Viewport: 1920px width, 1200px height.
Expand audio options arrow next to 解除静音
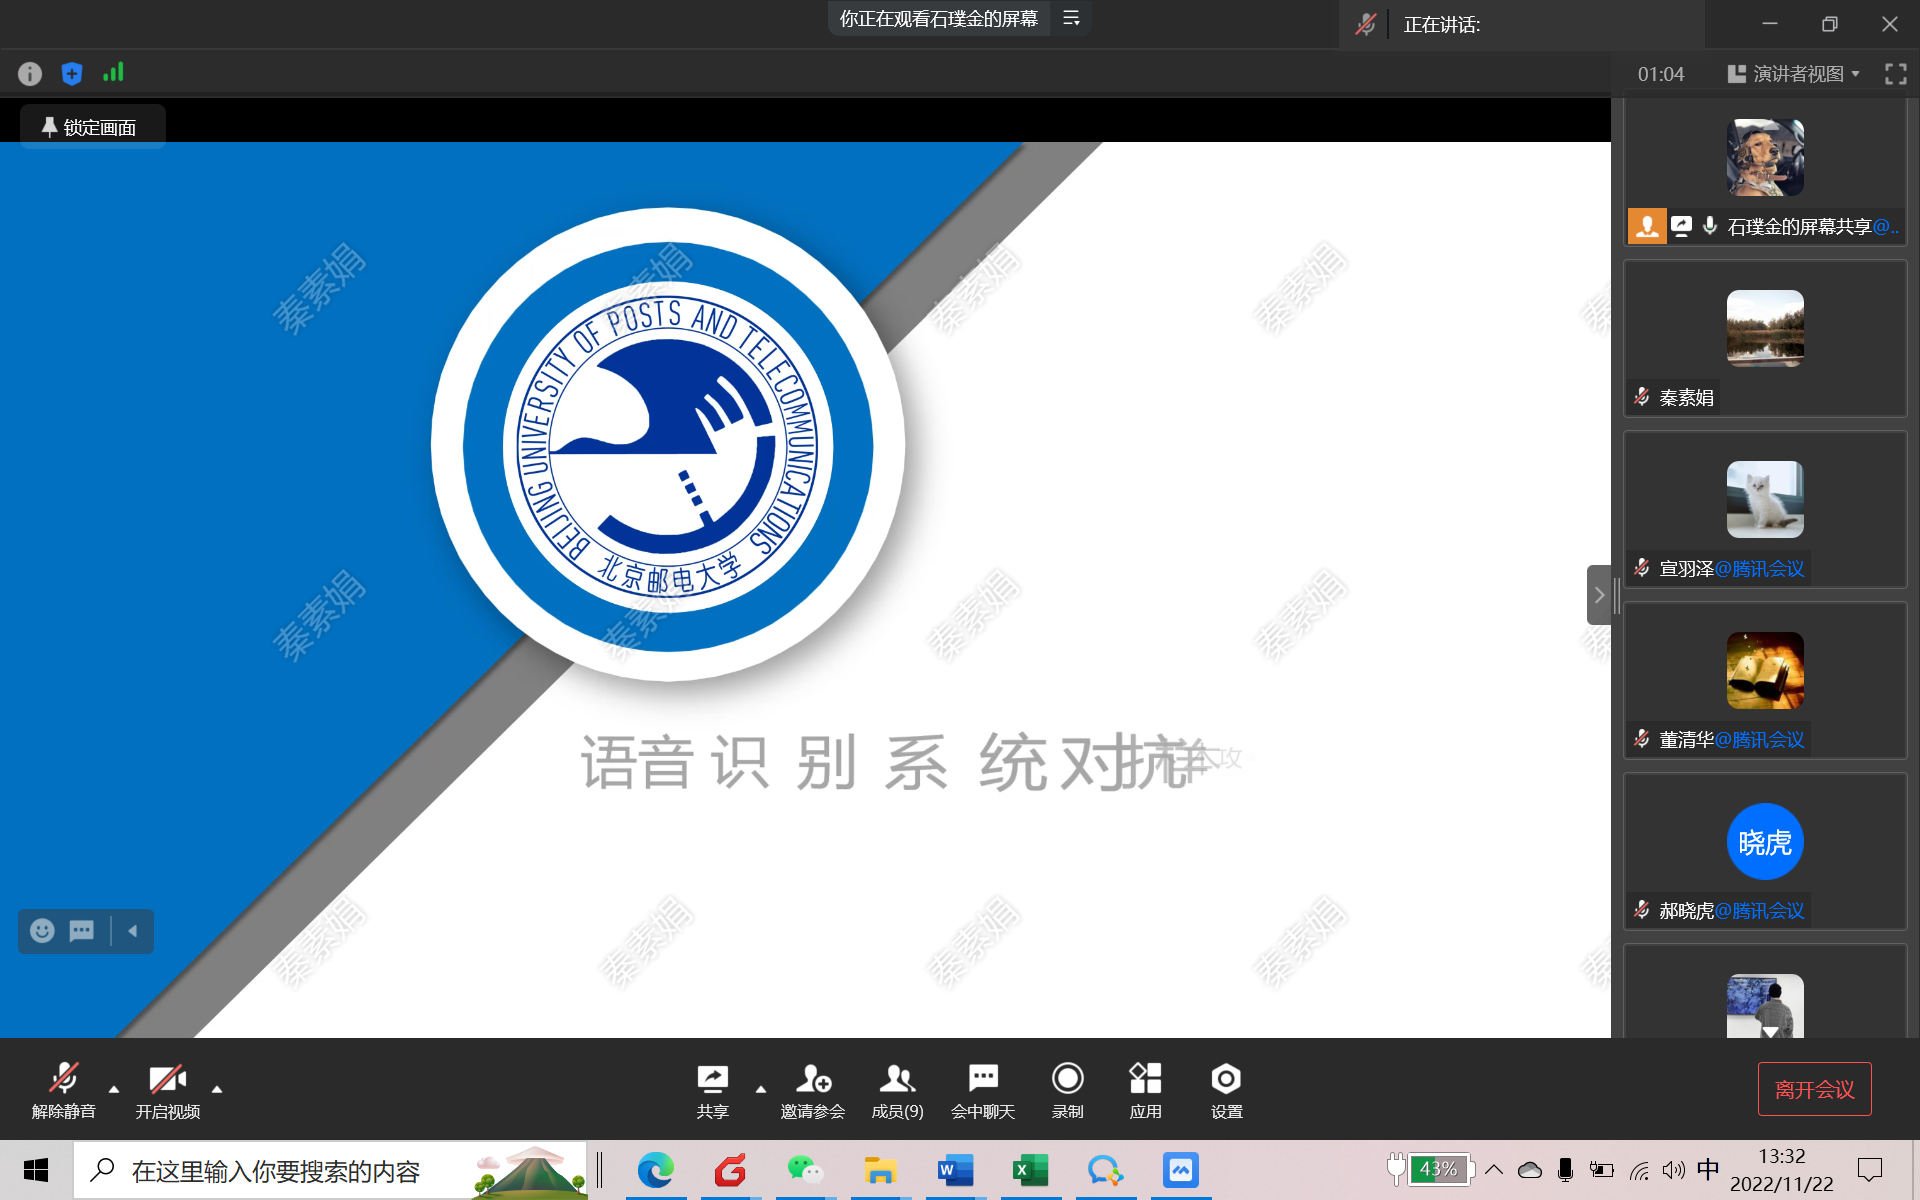coord(114,1089)
